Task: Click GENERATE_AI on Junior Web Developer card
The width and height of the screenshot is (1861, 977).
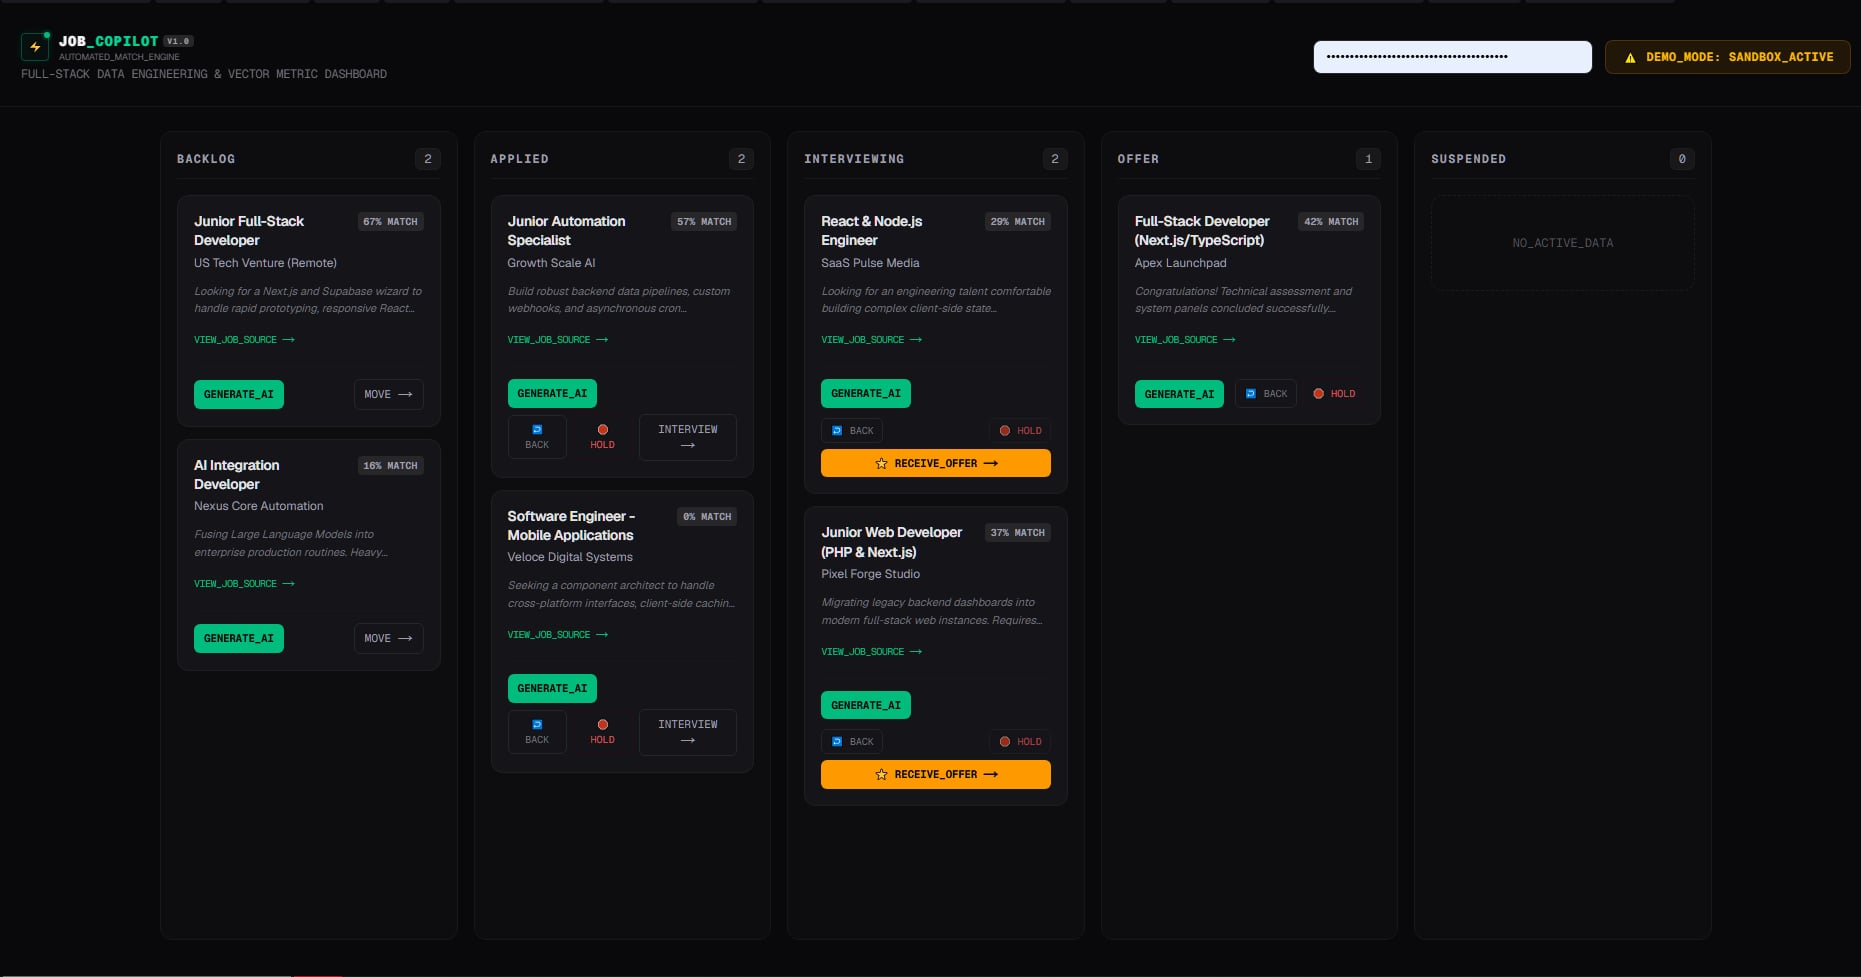Action: coord(866,705)
